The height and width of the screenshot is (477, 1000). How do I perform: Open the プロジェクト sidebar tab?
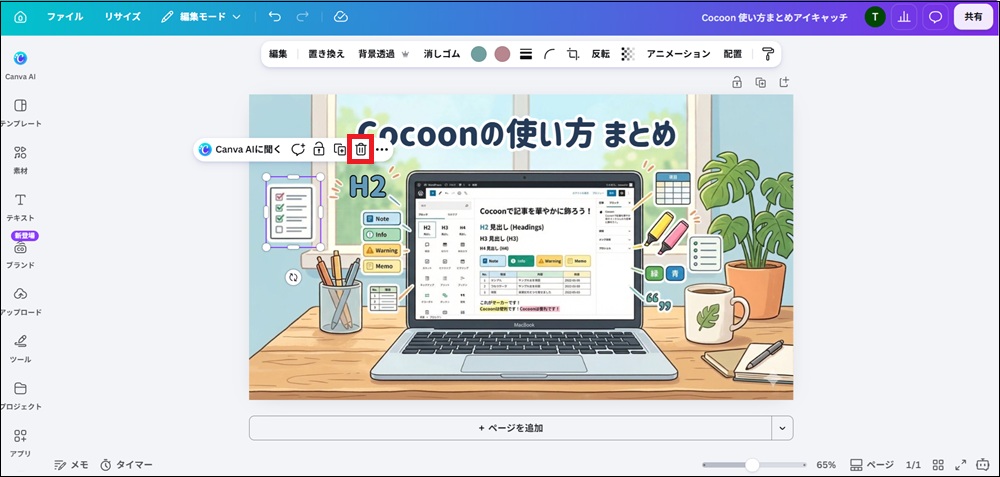(20, 396)
